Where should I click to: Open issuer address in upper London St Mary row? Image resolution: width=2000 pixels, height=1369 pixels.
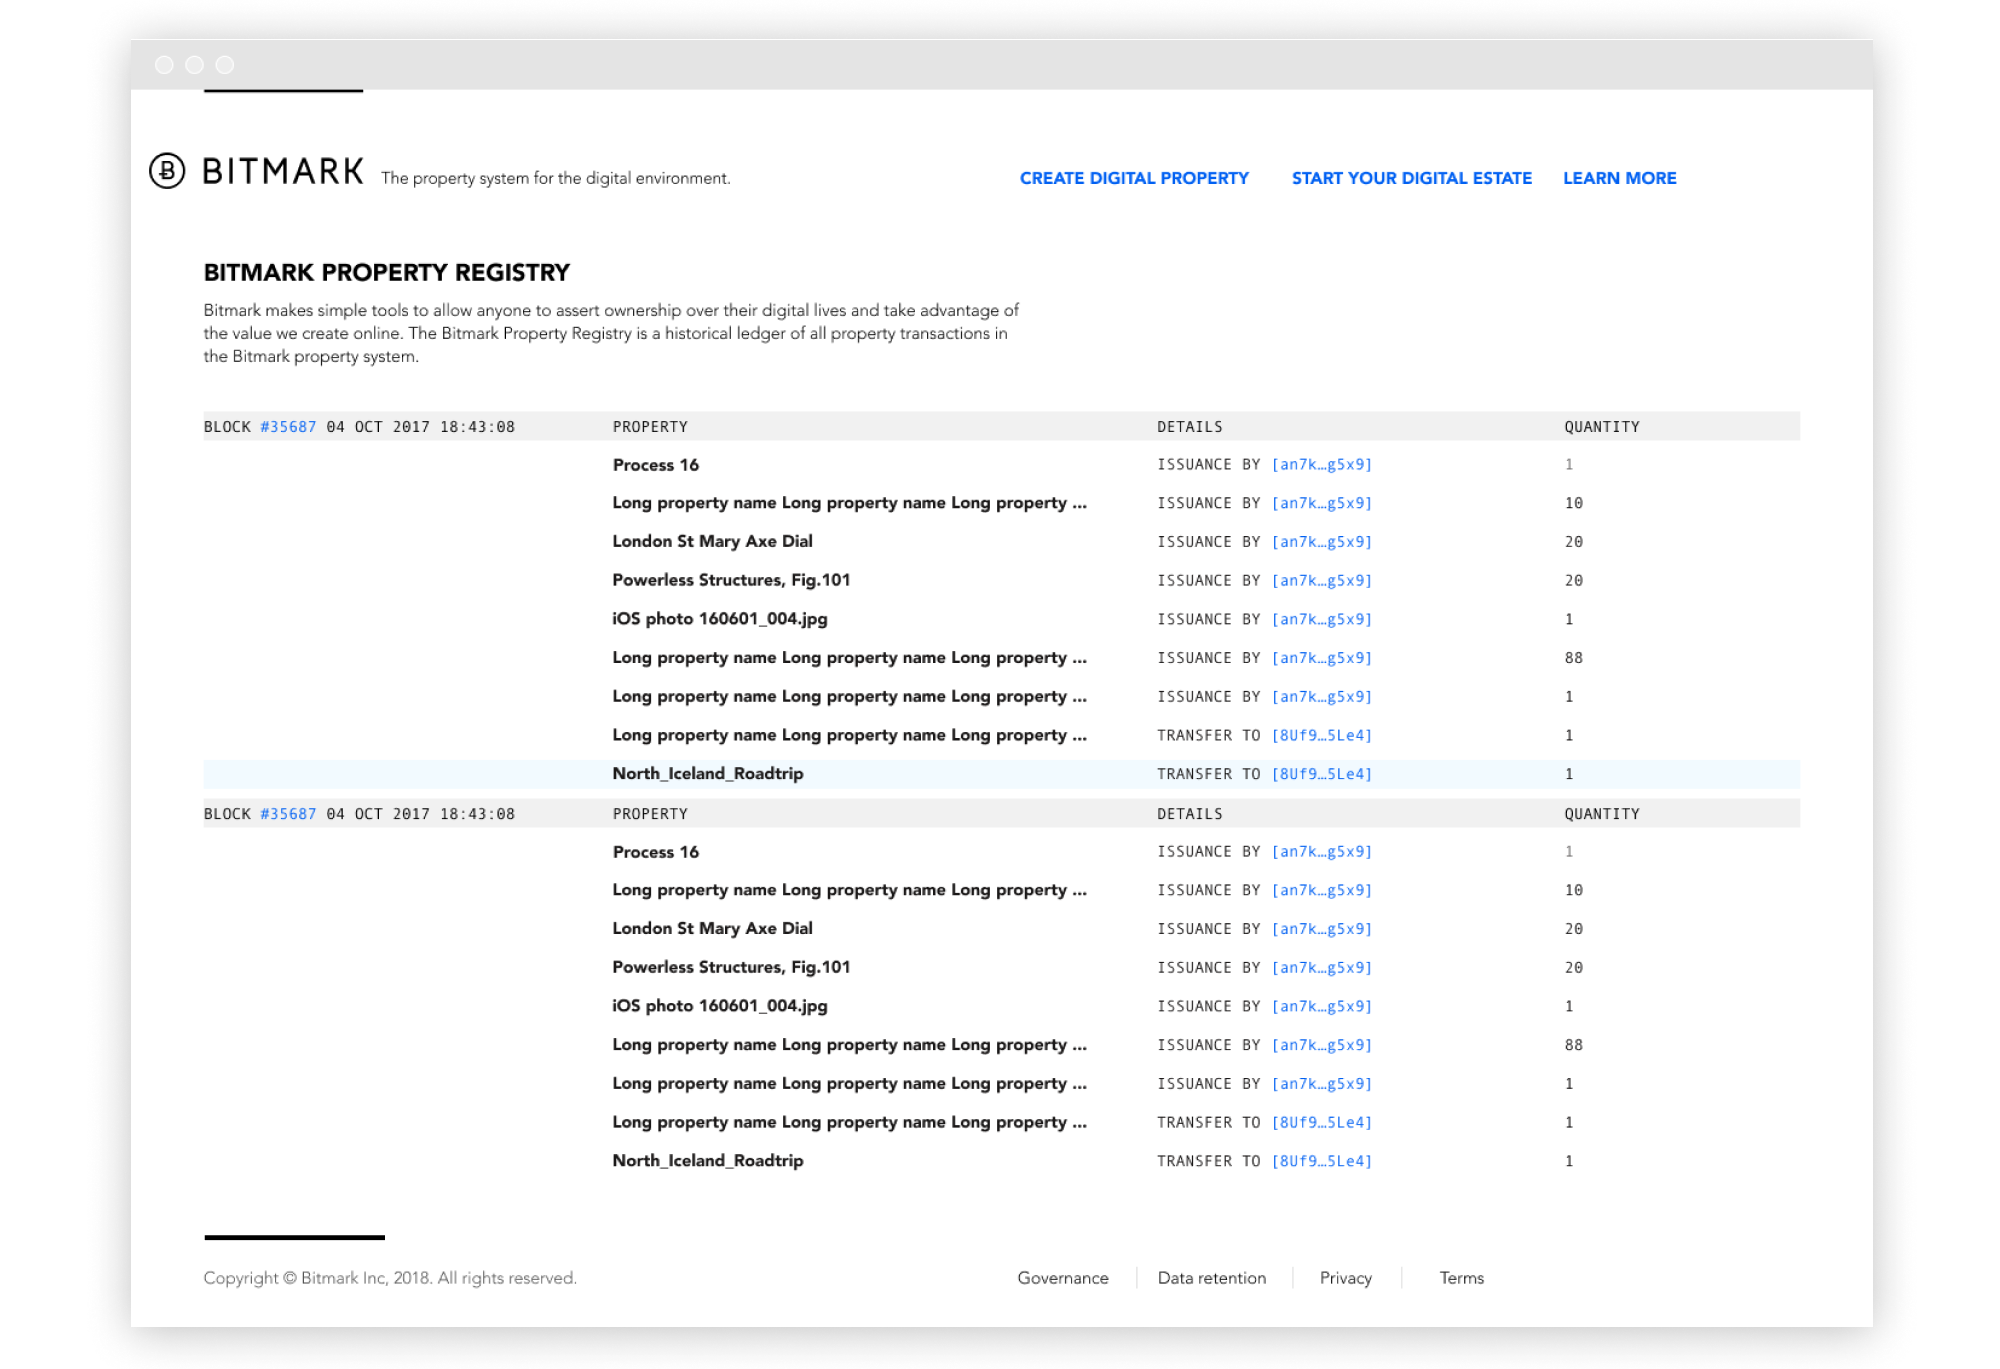coord(1322,542)
